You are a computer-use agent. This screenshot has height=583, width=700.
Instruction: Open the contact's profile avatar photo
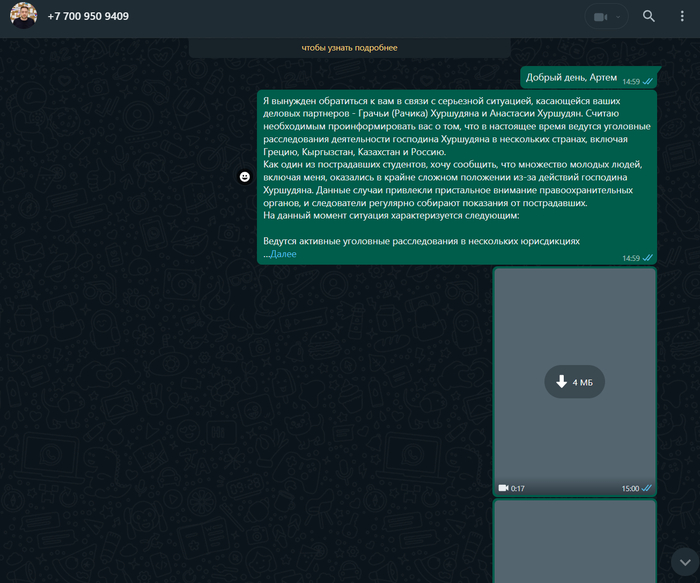point(23,17)
